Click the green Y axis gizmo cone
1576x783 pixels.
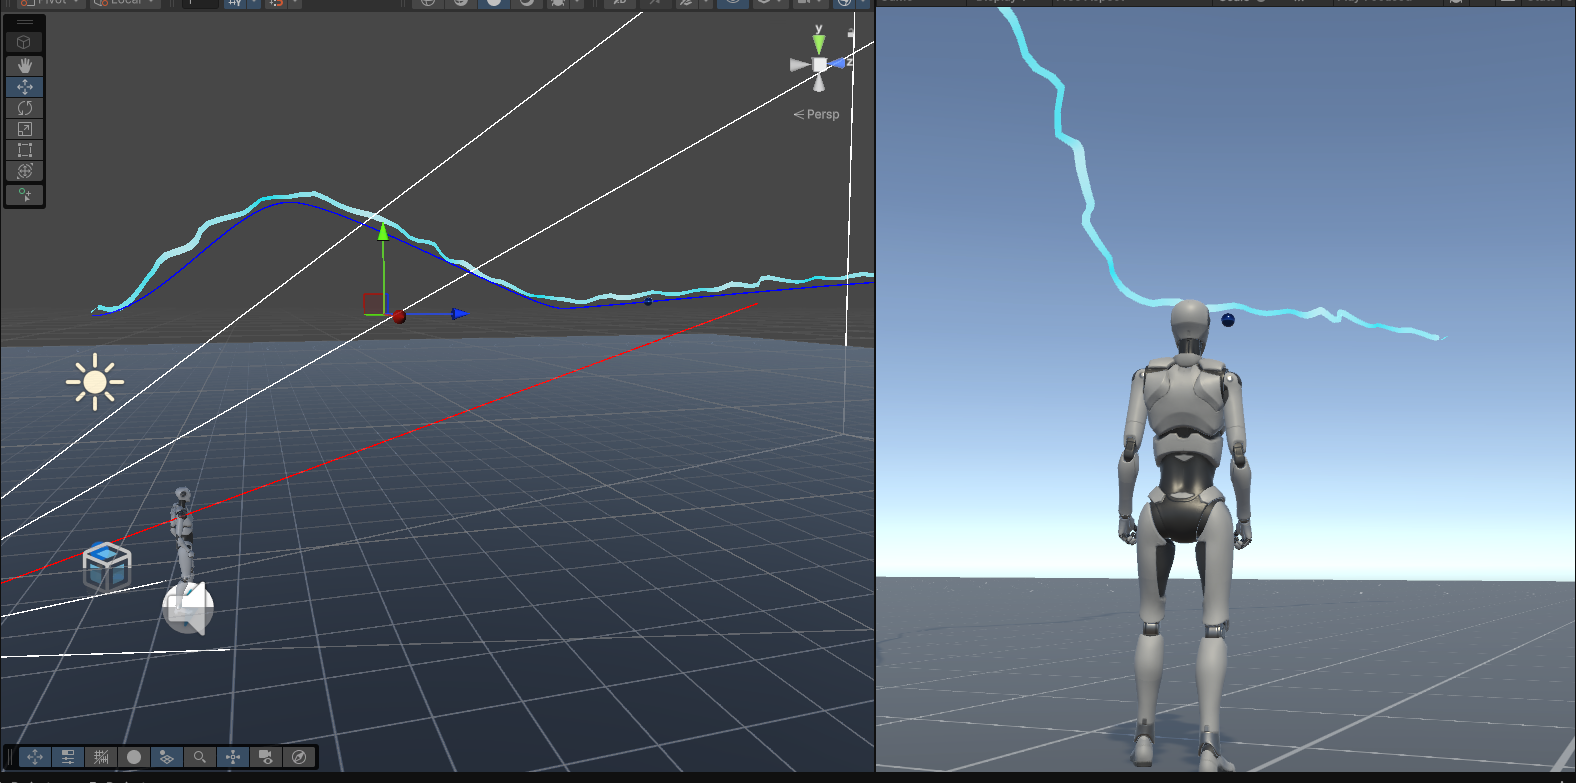pyautogui.click(x=819, y=44)
